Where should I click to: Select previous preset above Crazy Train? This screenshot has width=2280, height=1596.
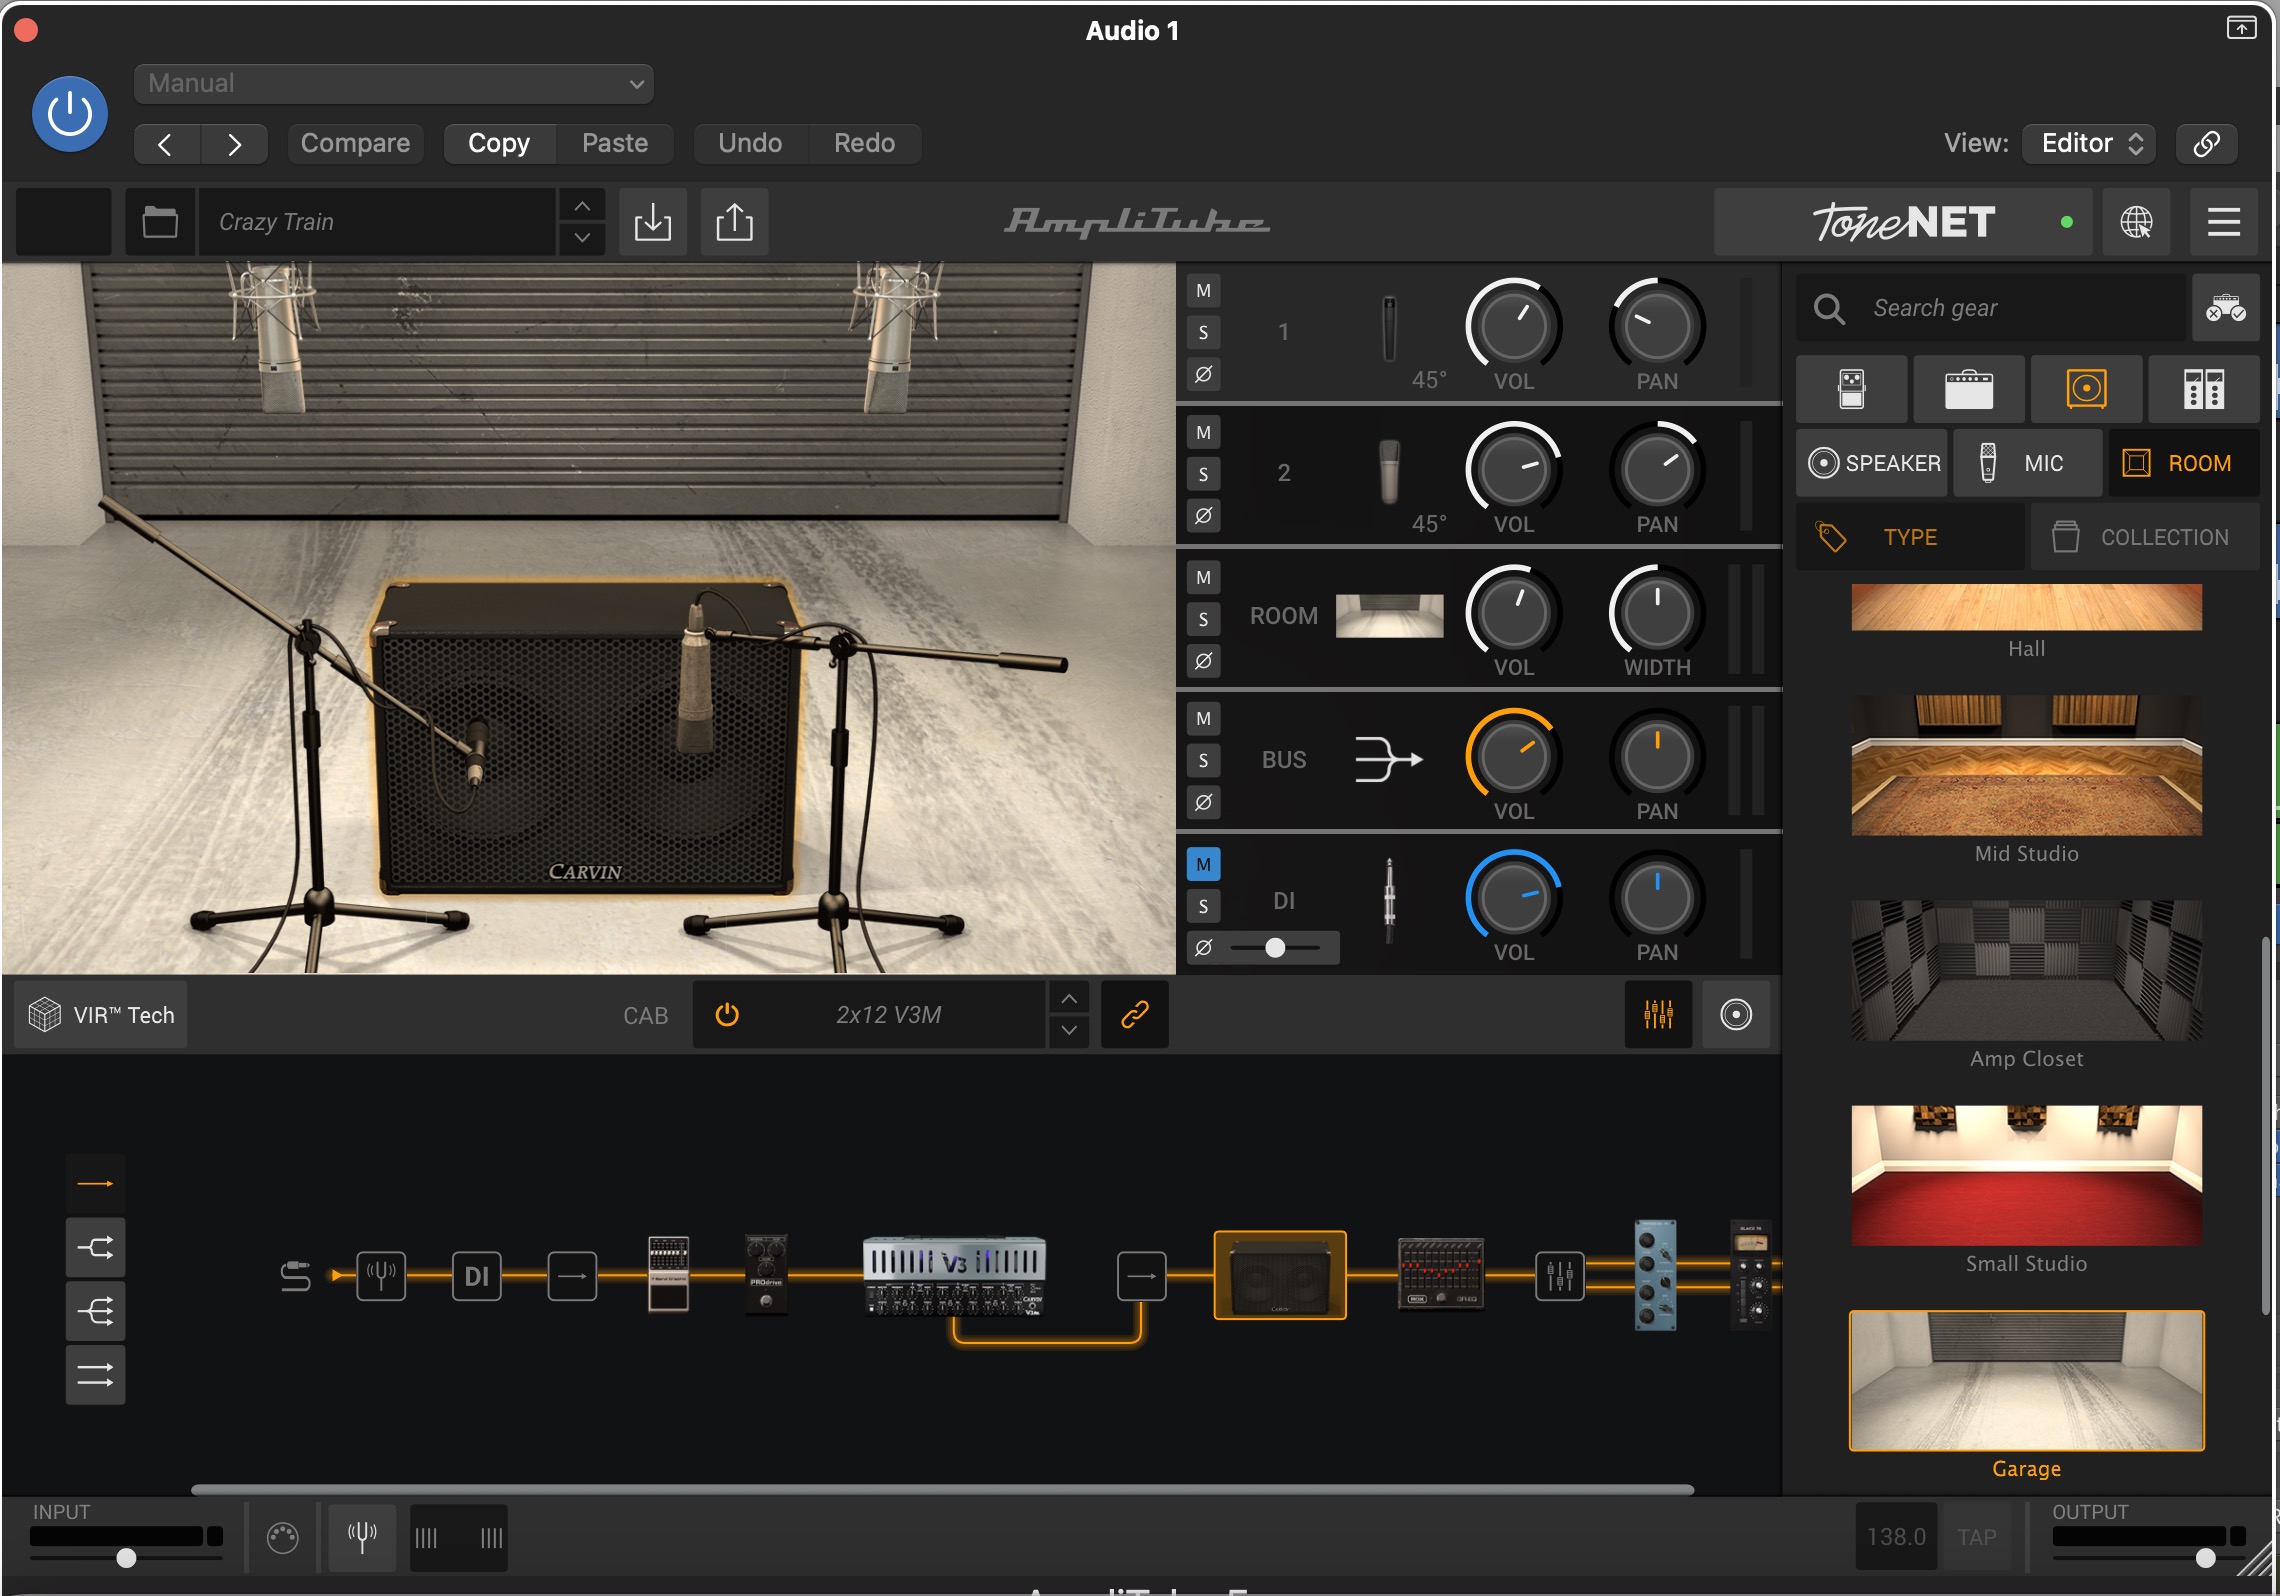click(x=582, y=206)
